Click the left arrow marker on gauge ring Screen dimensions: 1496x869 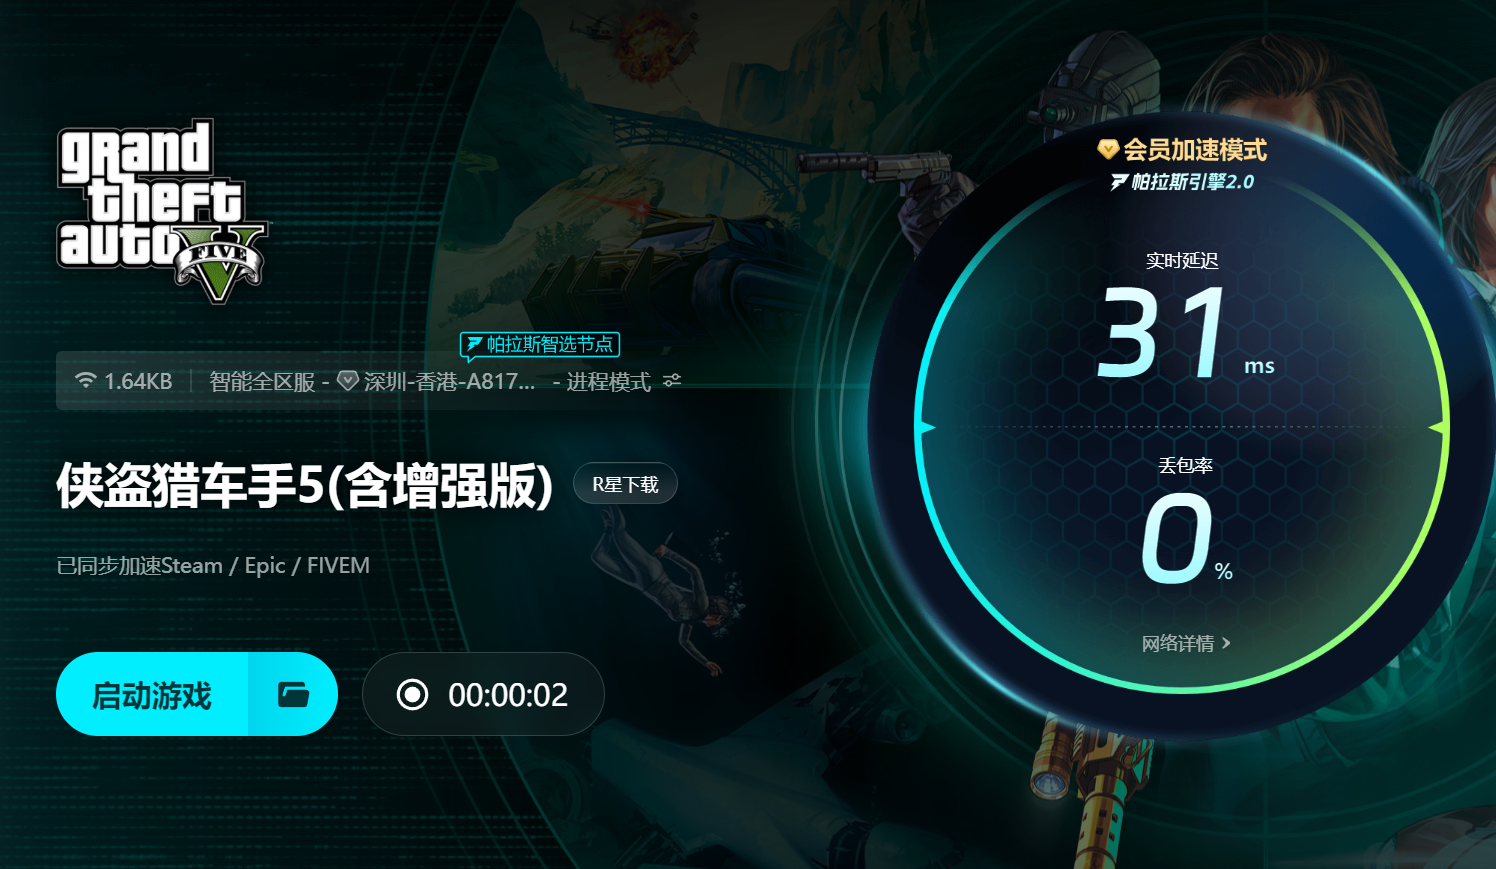925,427
